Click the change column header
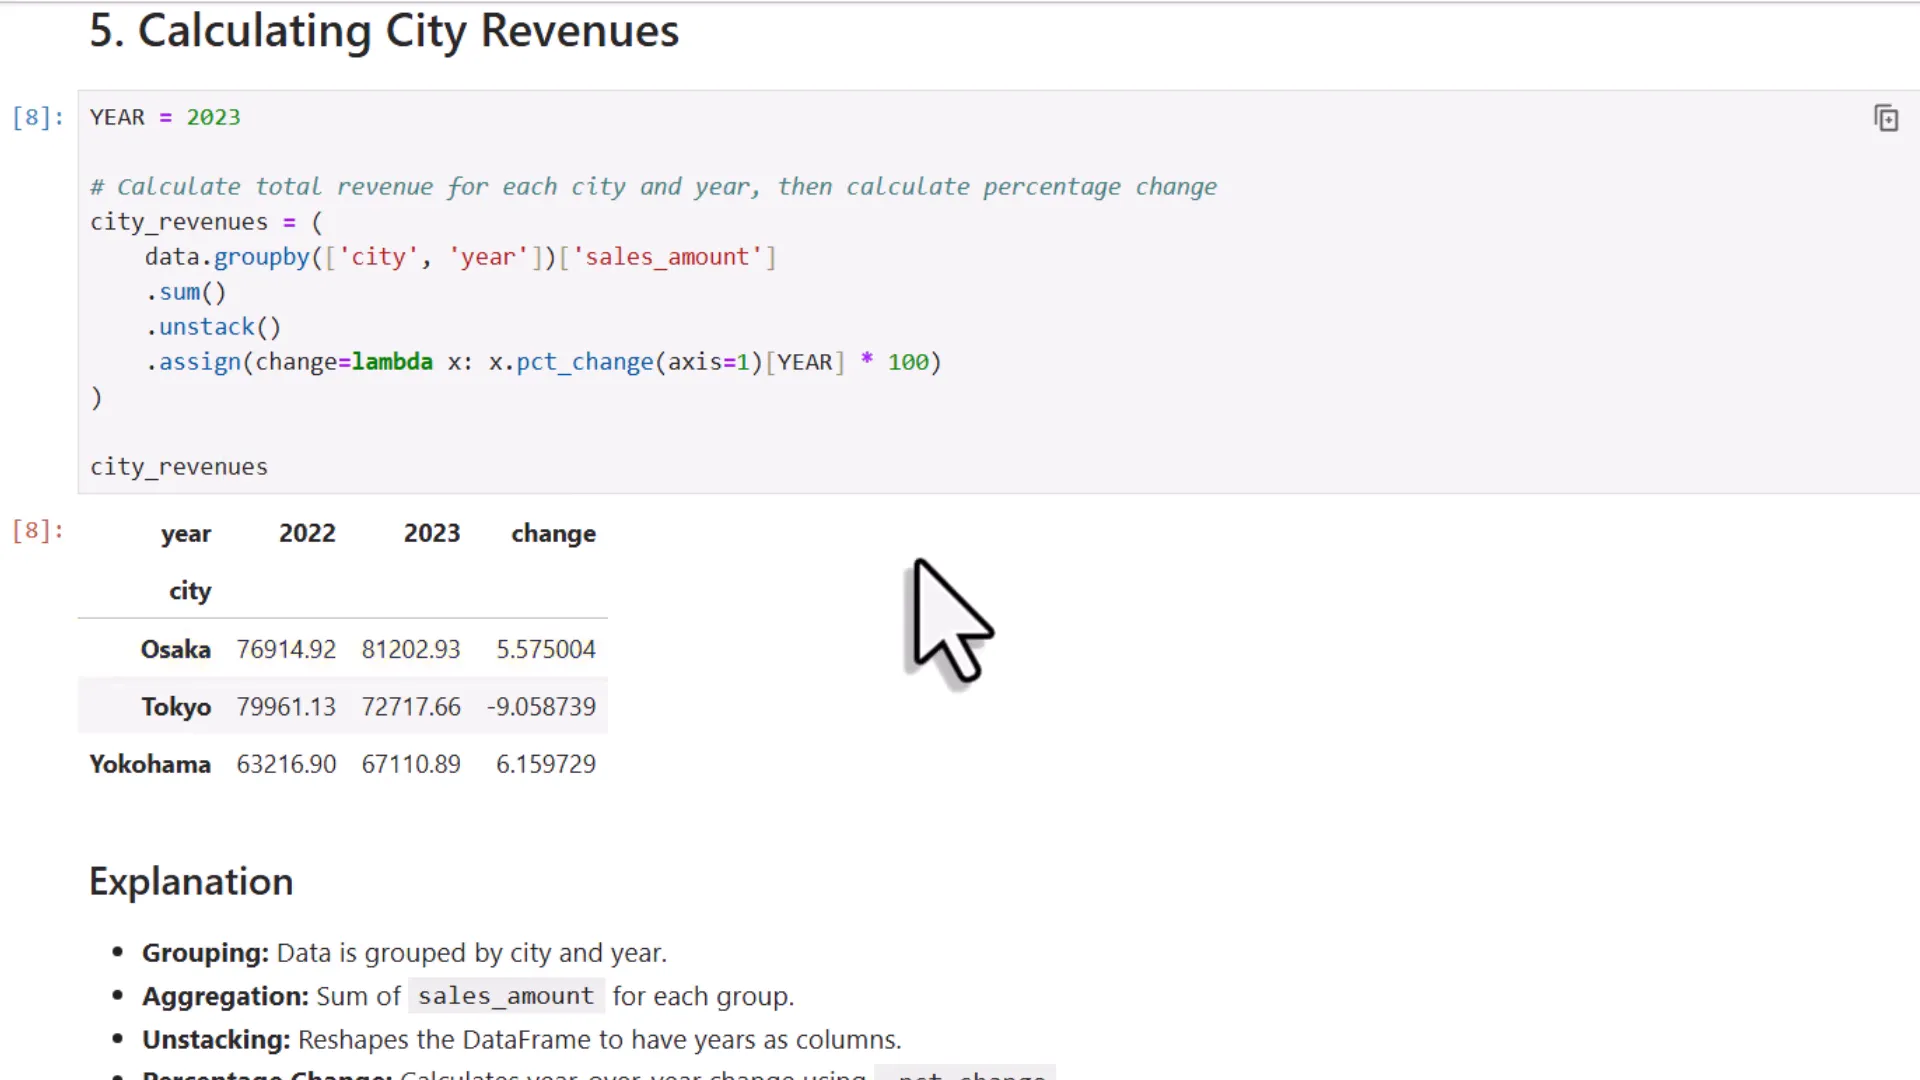This screenshot has width=1920, height=1080. (x=553, y=533)
